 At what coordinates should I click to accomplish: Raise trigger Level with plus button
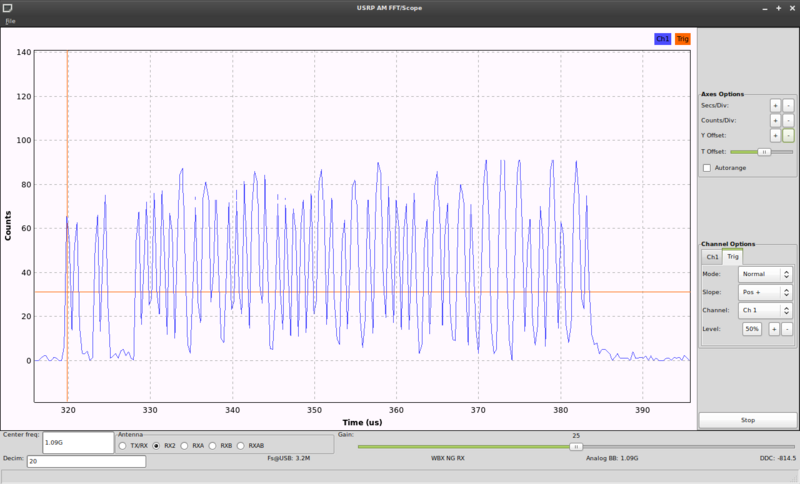pyautogui.click(x=773, y=329)
